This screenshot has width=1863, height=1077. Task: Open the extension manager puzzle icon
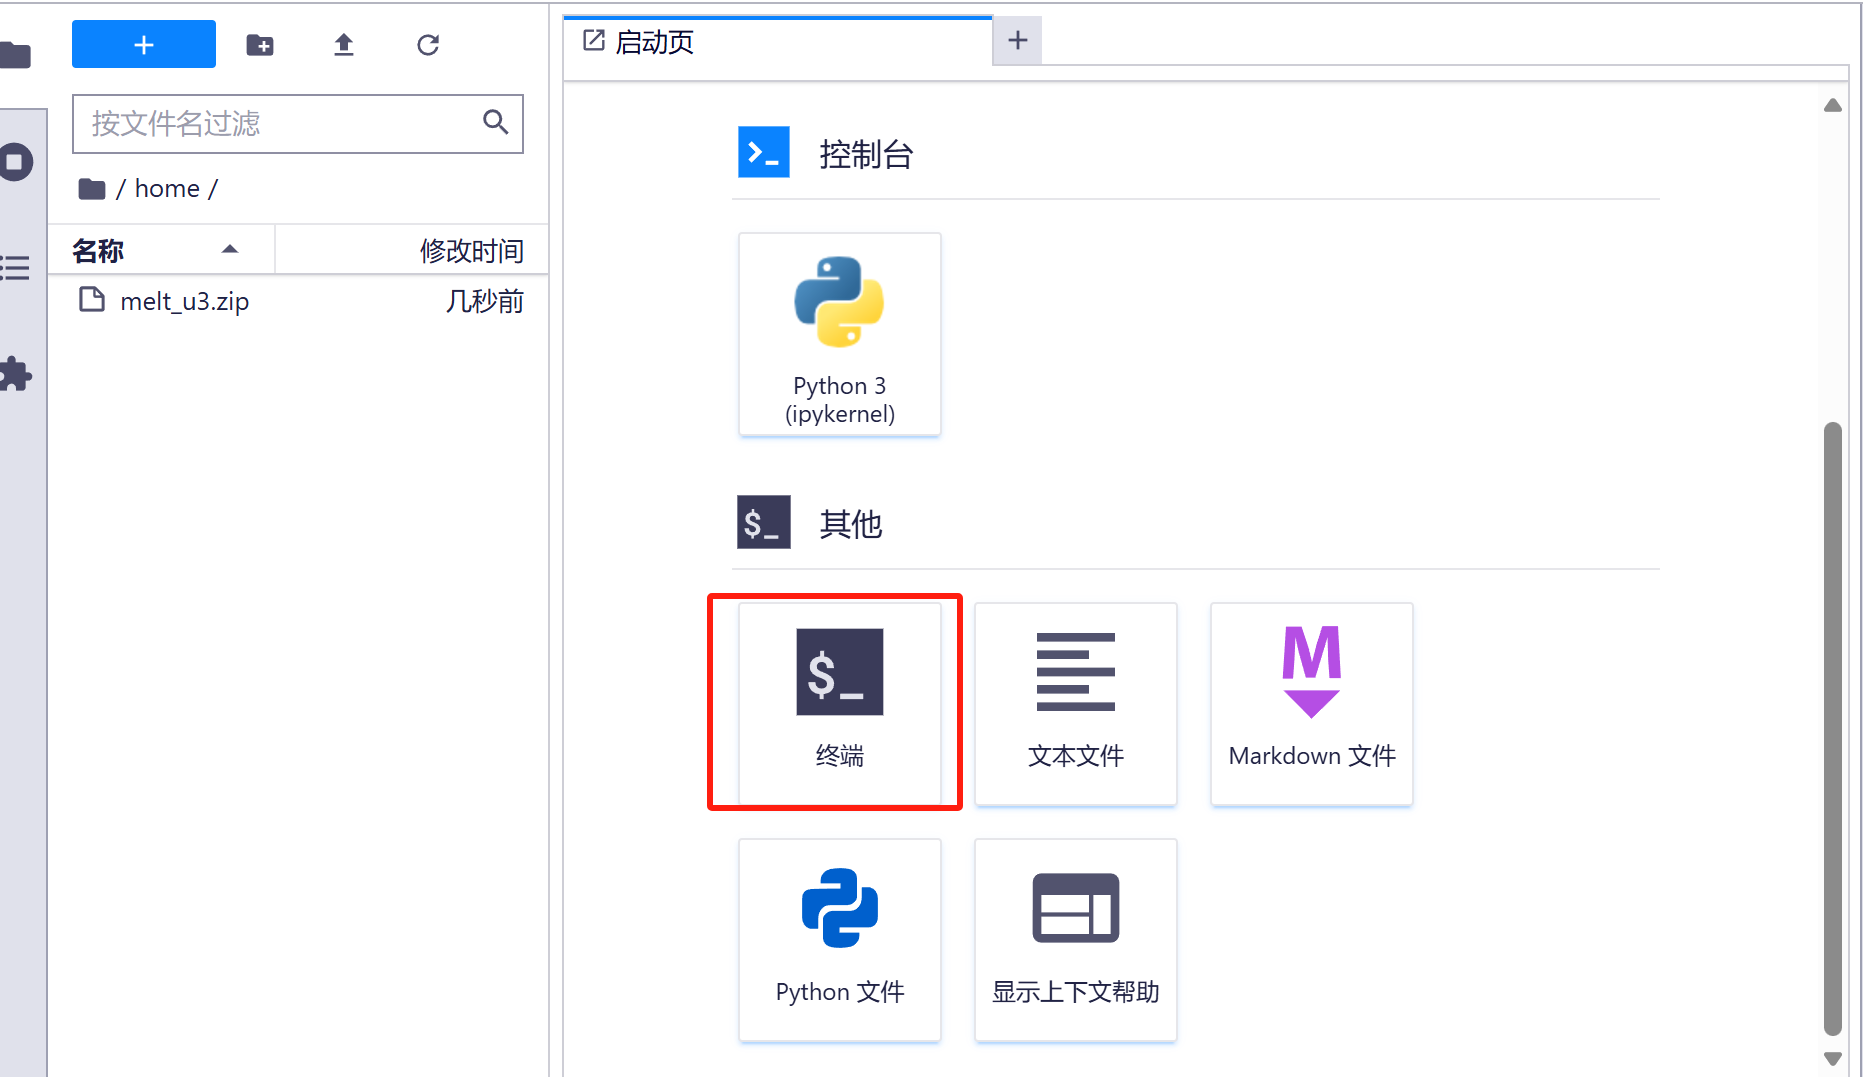coord(16,374)
